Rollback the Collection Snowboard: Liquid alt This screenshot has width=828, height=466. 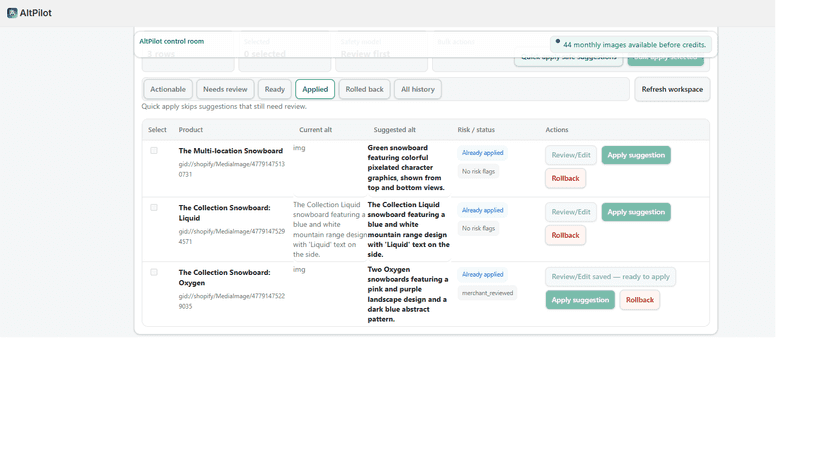[x=566, y=236]
